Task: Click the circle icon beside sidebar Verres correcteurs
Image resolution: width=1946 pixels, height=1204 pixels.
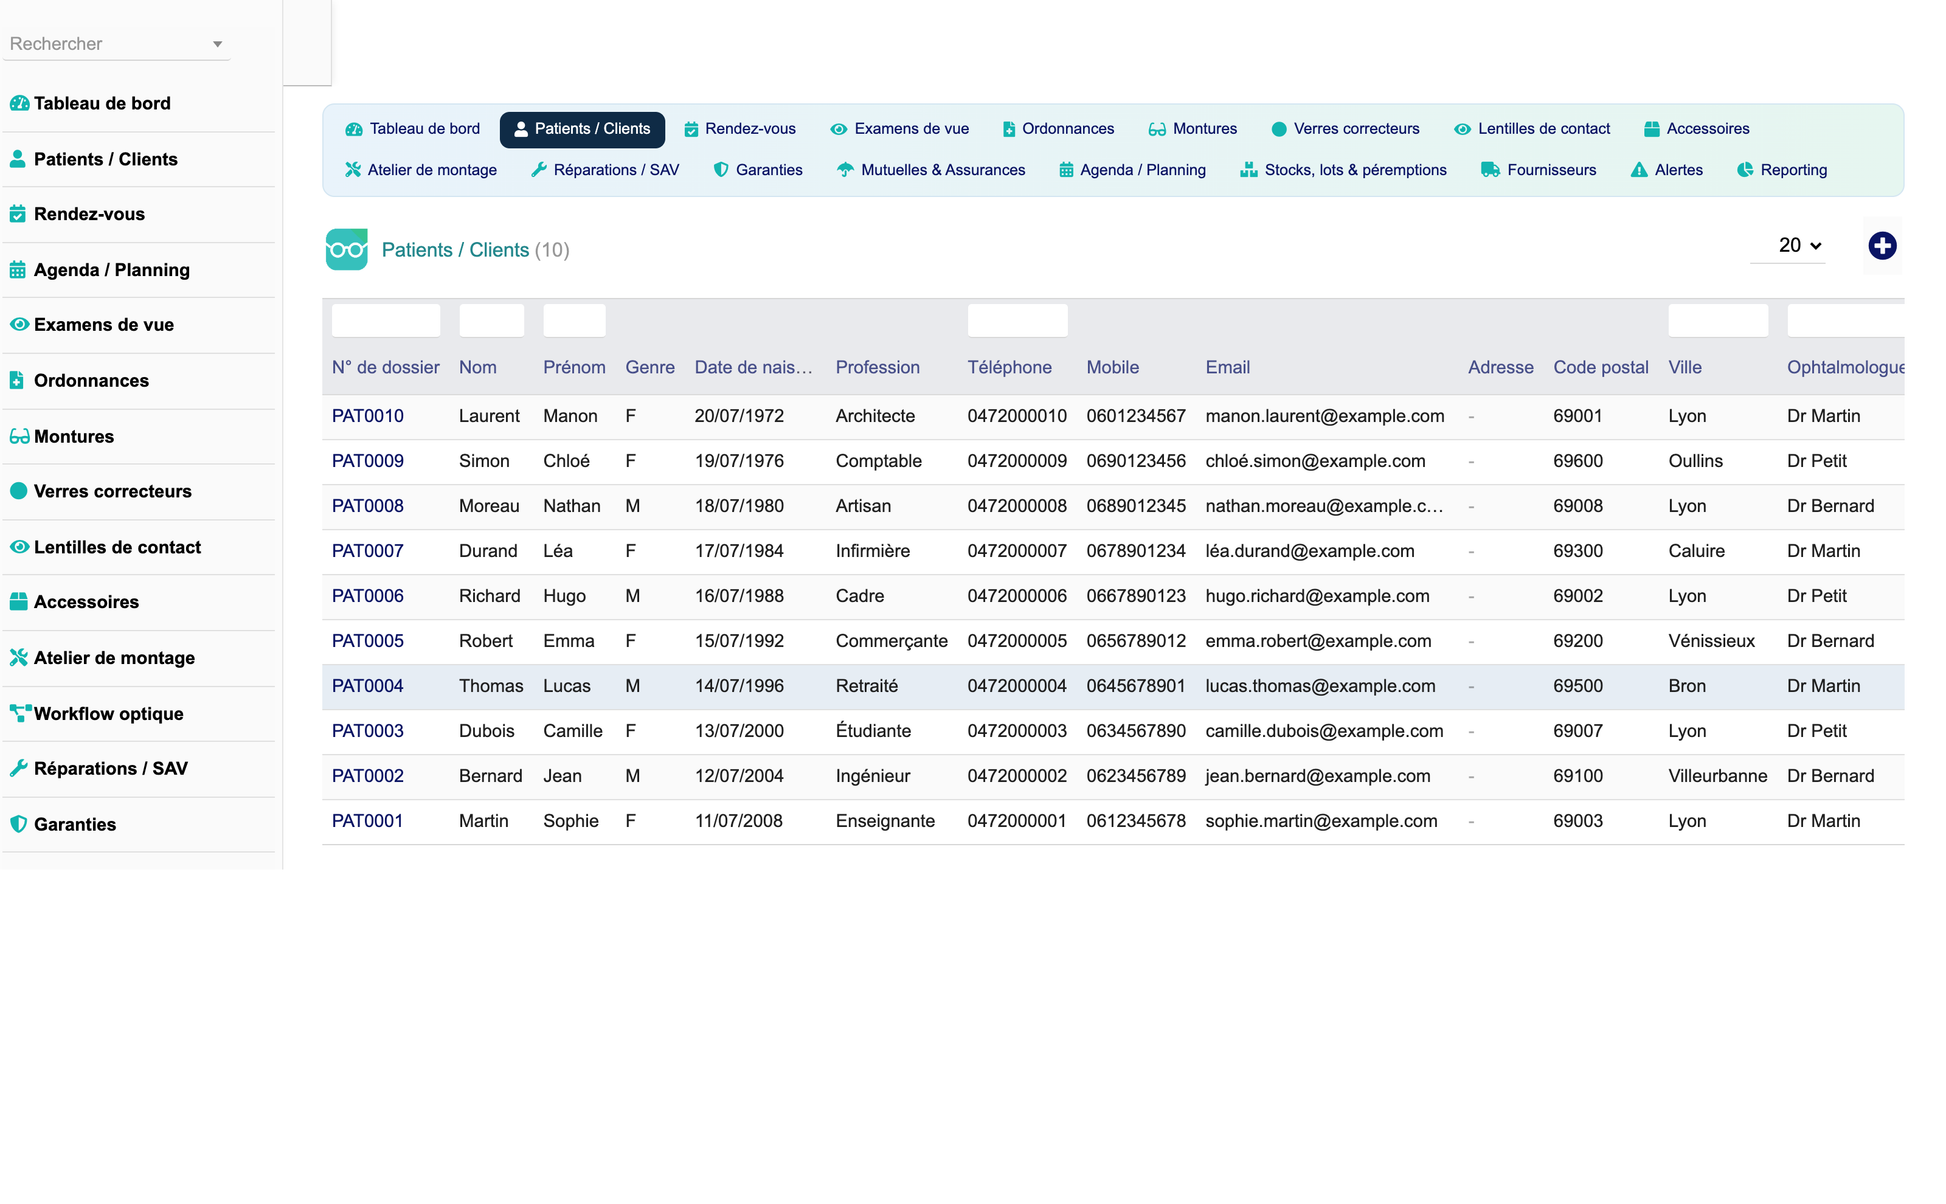Action: click(x=18, y=491)
